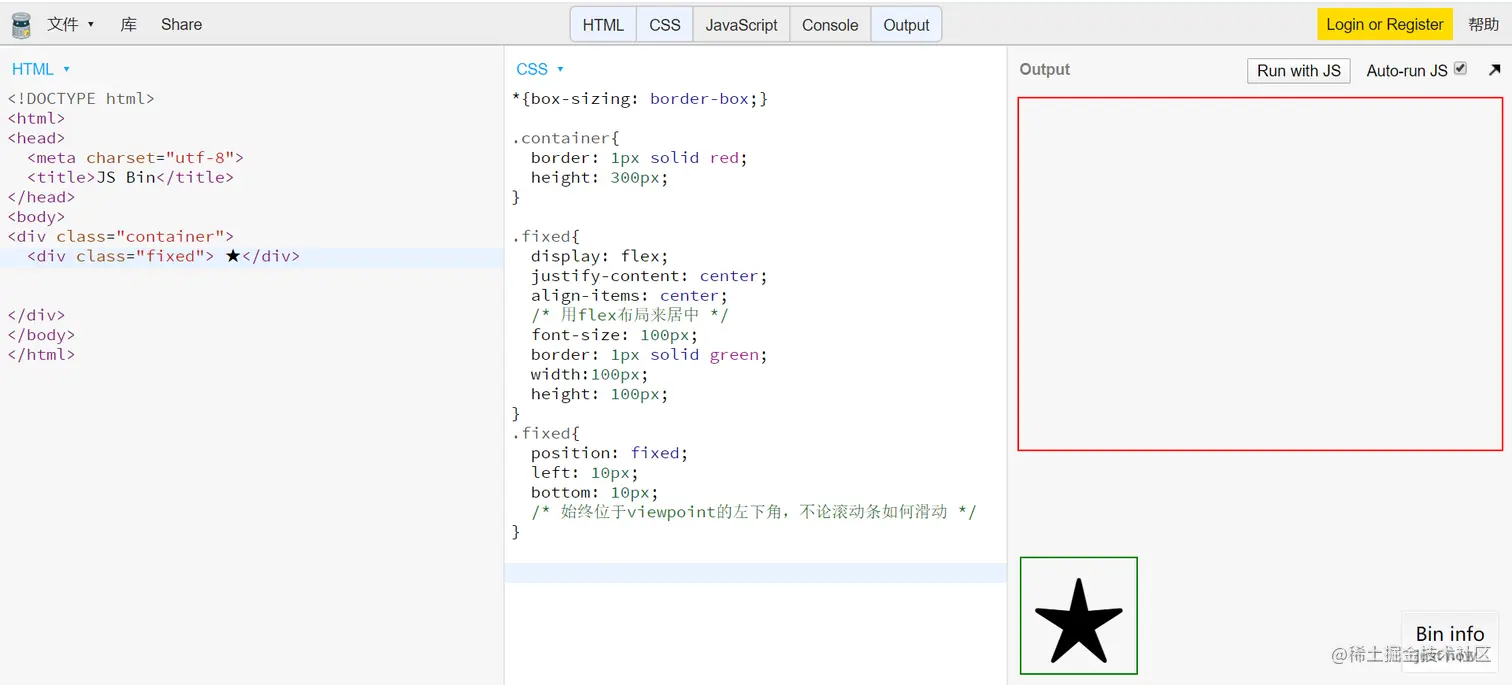Open the Share menu
The height and width of the screenshot is (685, 1512).
(181, 25)
